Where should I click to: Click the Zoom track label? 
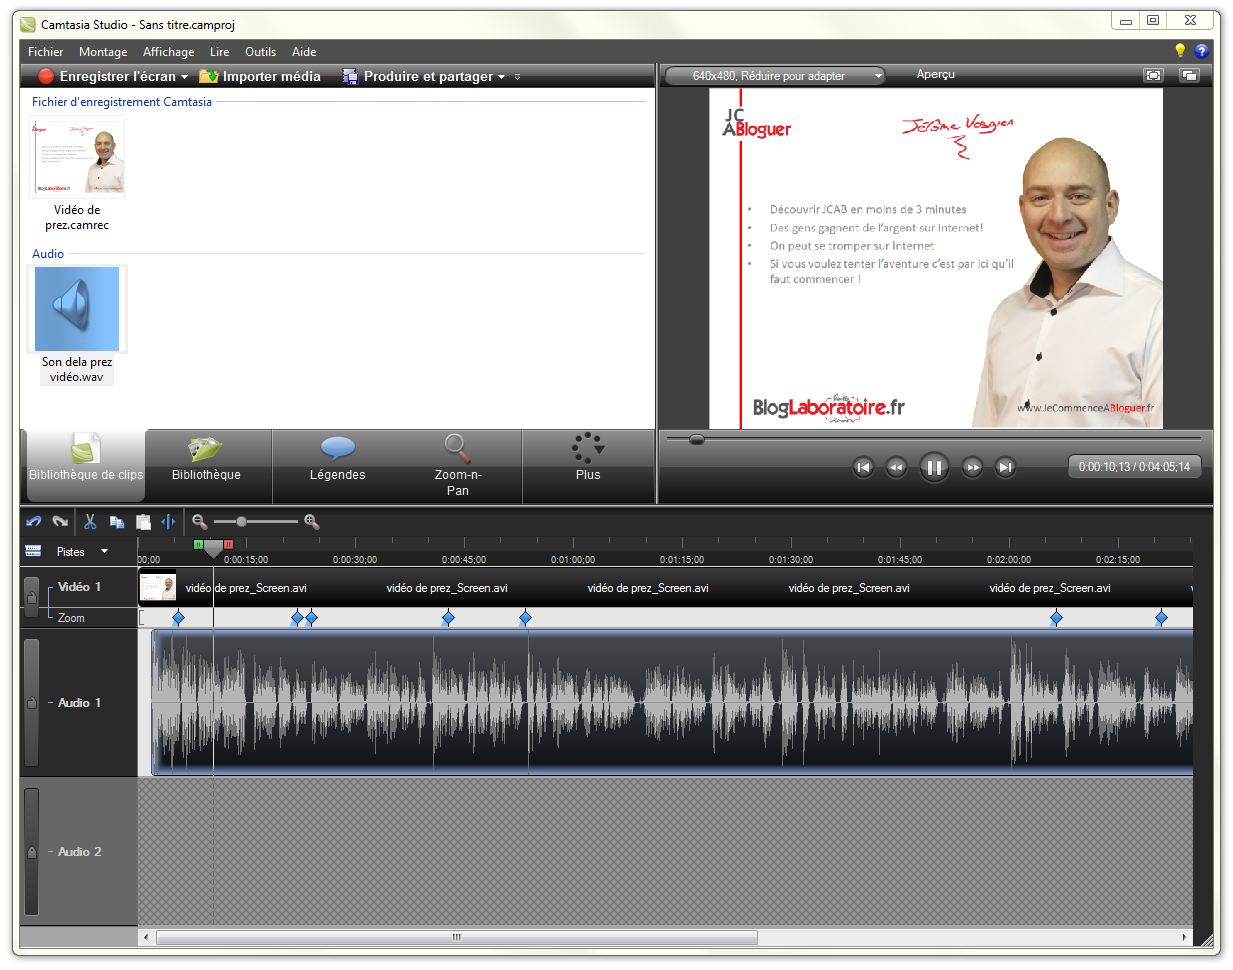click(x=71, y=618)
